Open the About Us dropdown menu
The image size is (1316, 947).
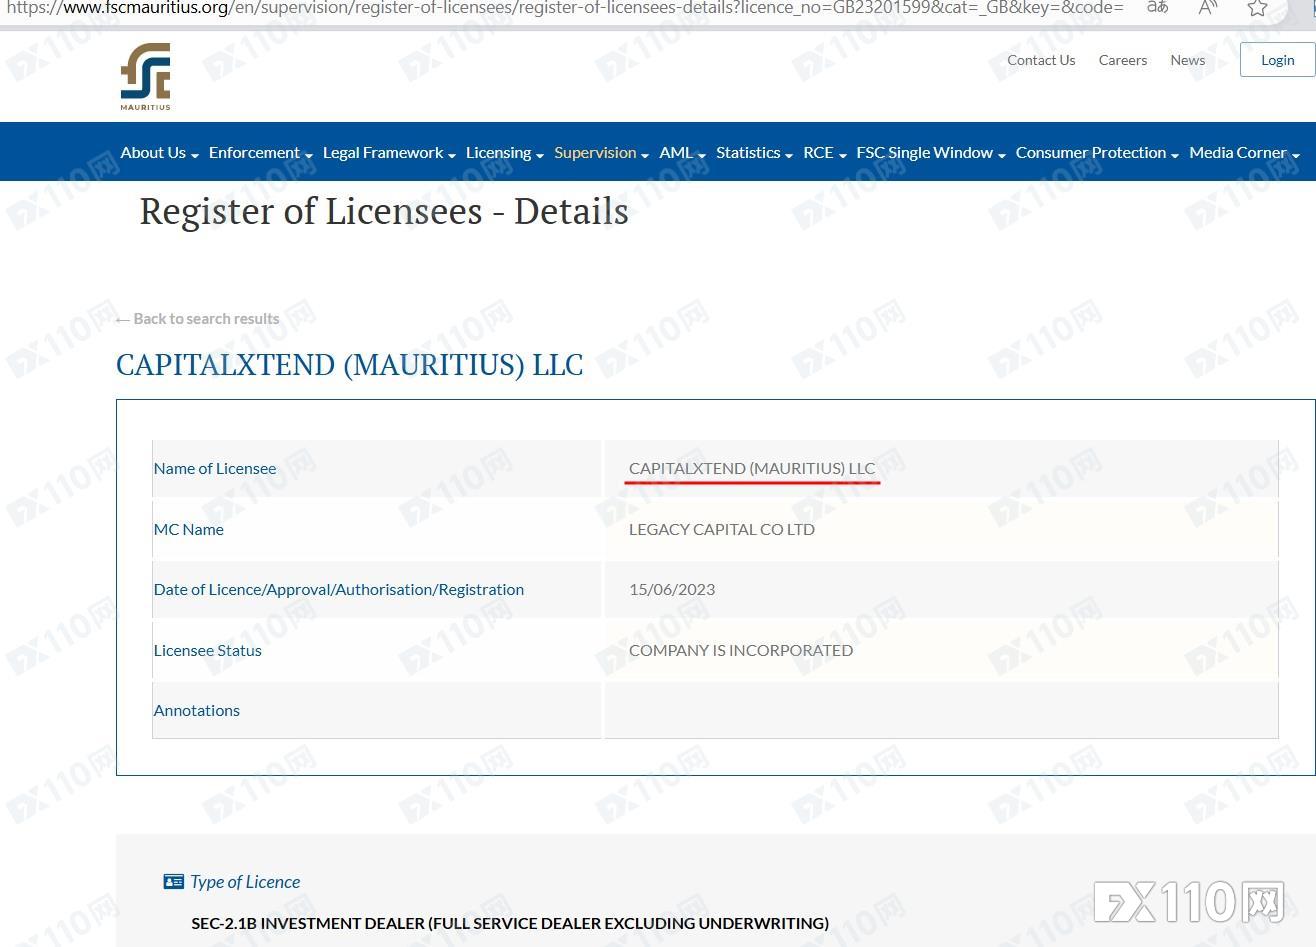pos(159,153)
